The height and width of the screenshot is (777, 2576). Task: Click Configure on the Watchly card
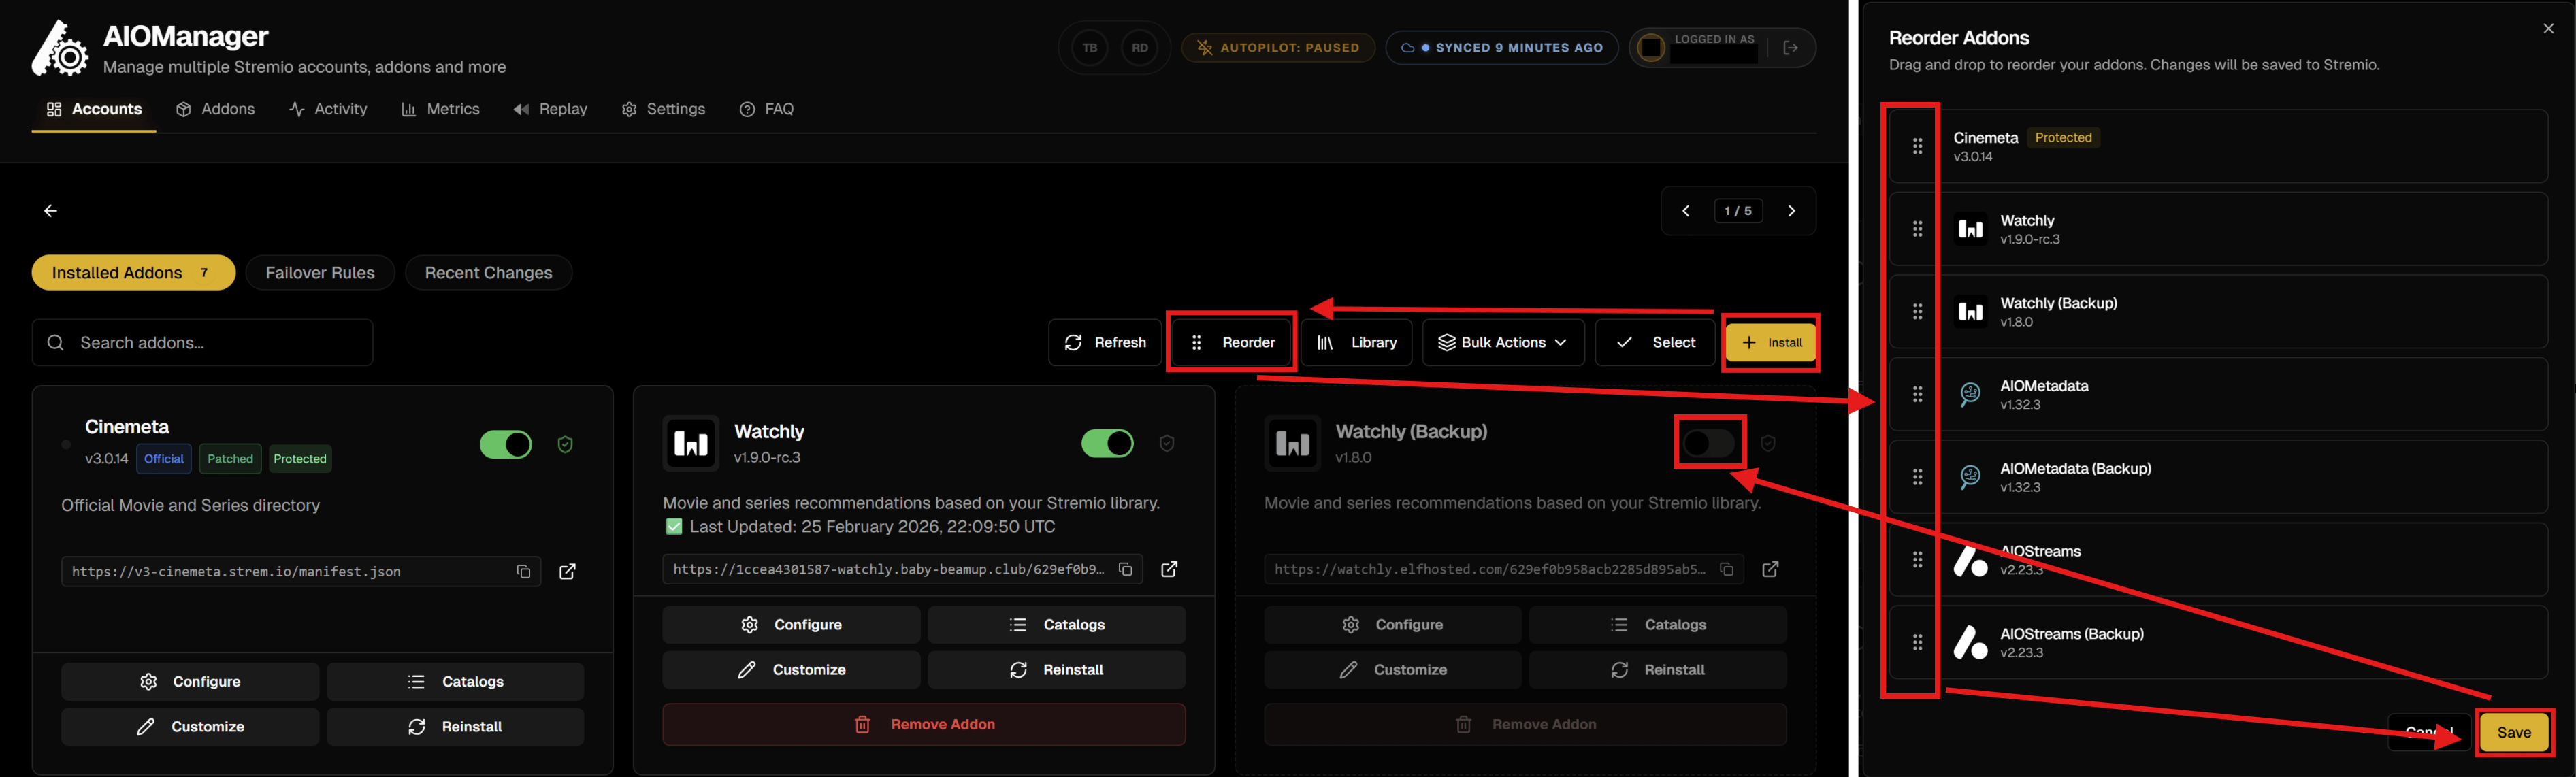(791, 625)
